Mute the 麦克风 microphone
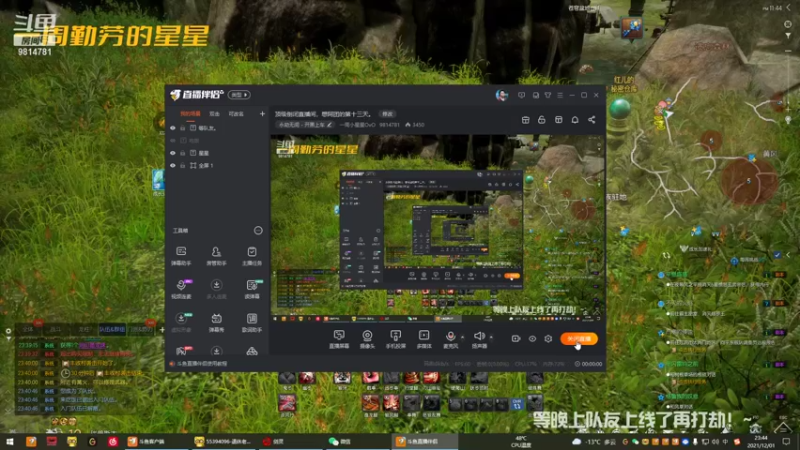This screenshot has width=800, height=450. 451,339
